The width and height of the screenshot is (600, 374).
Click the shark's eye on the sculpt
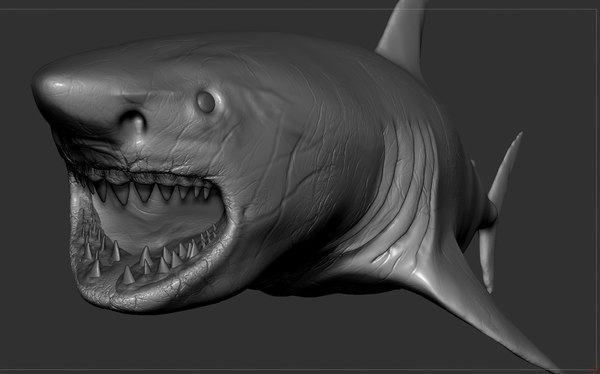[x=206, y=102]
